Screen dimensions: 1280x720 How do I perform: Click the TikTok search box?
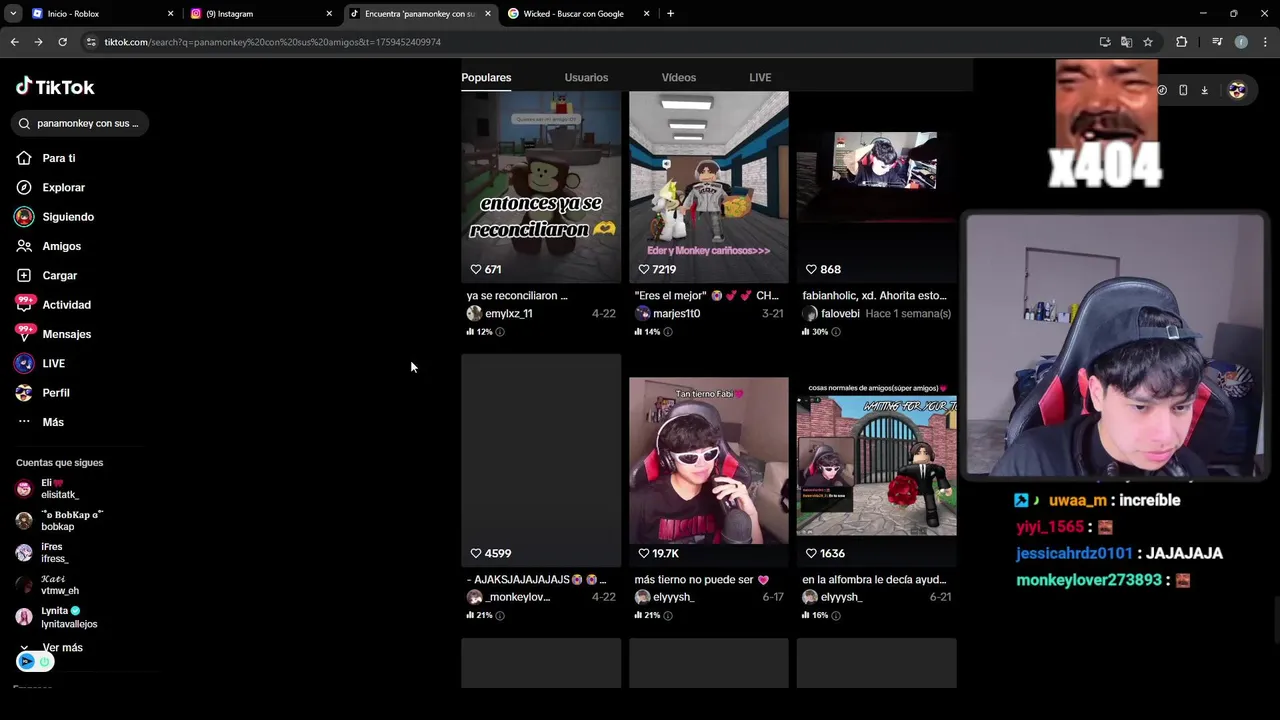[80, 123]
